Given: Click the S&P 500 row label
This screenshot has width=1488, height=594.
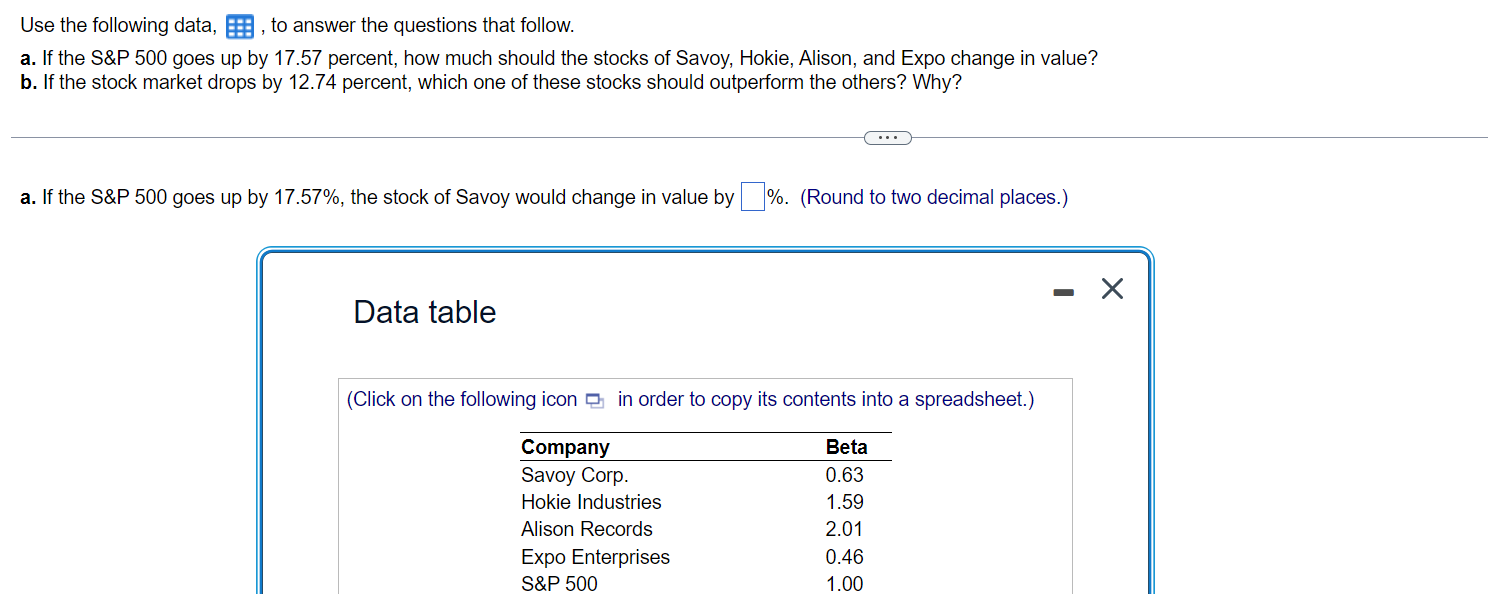Looking at the screenshot, I should coord(559,583).
